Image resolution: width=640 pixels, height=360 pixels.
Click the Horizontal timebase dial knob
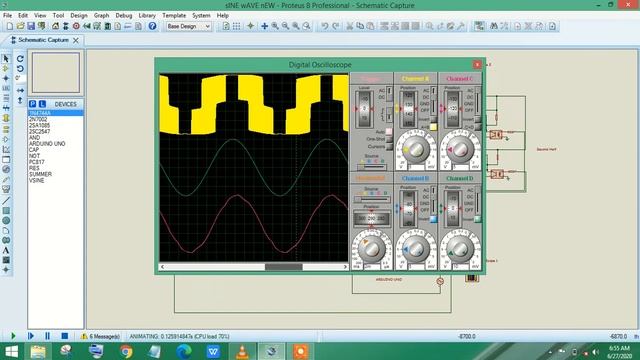coord(371,249)
